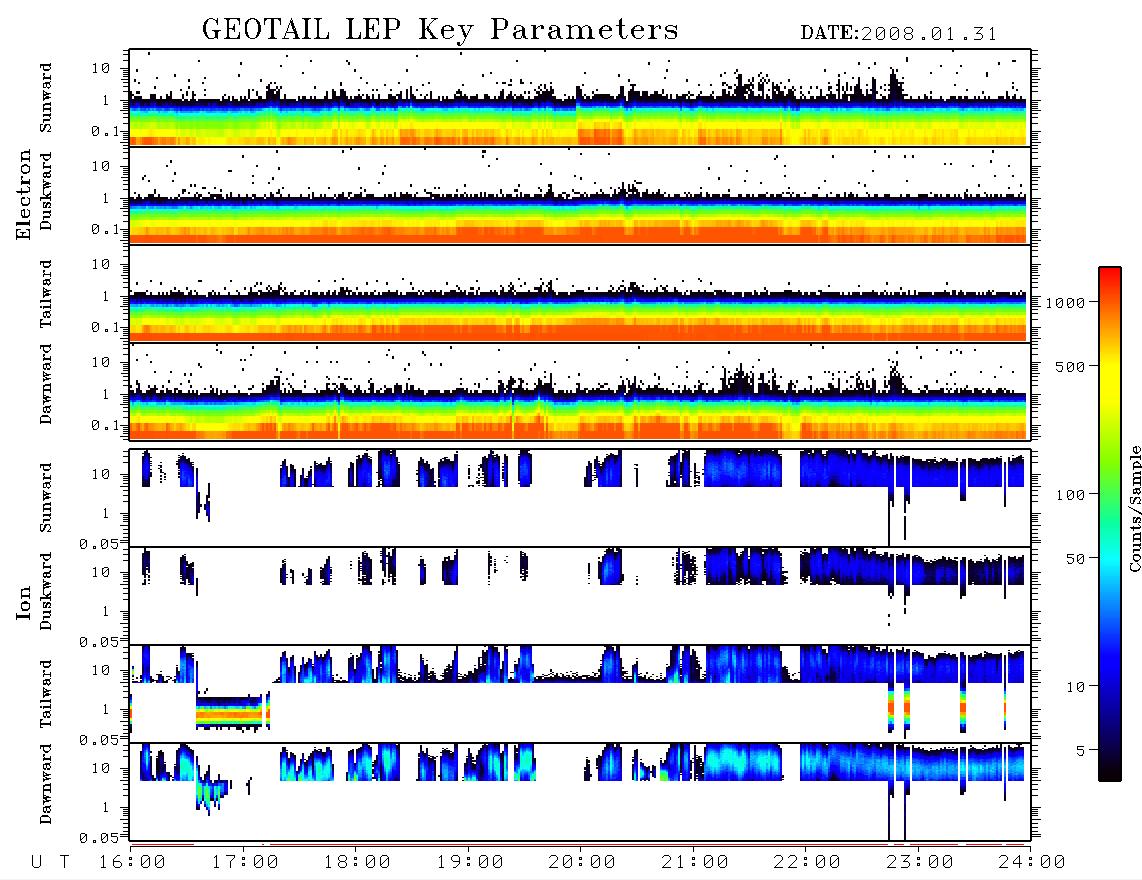
Task: Select the Electron "Sunward" panel label
Action: coord(46,98)
